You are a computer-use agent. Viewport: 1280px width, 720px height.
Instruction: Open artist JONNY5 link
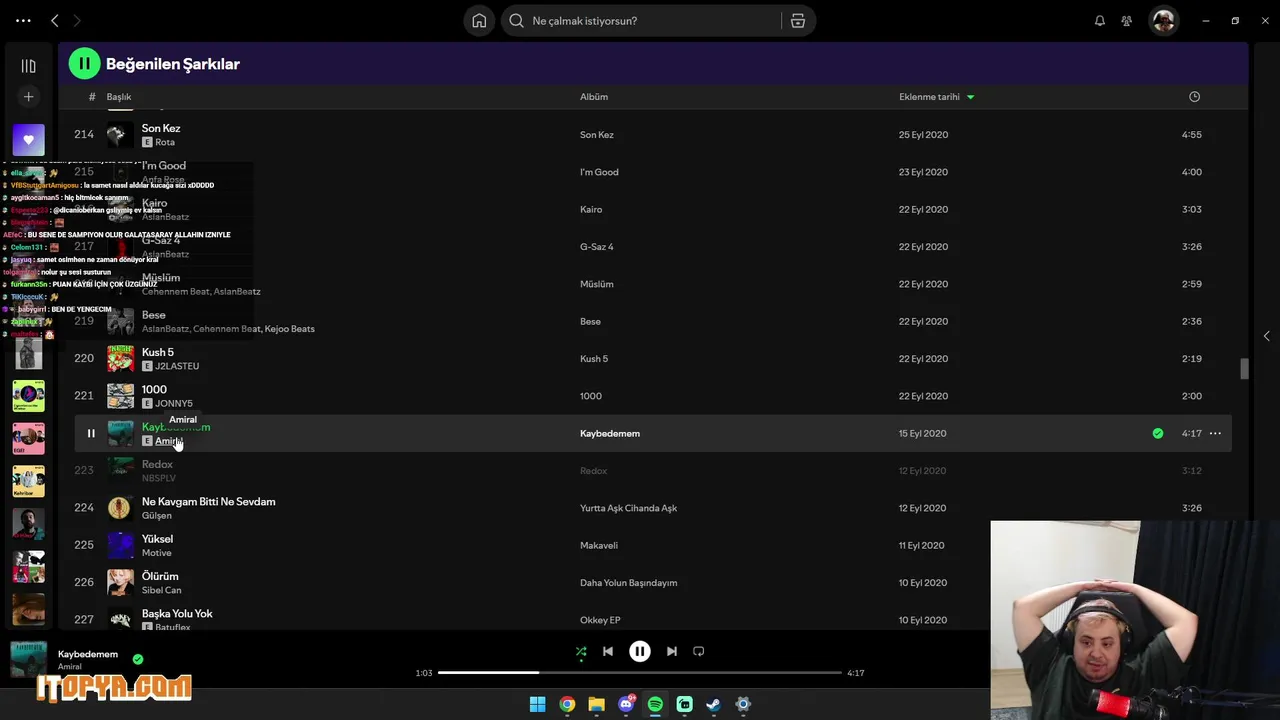click(x=174, y=404)
